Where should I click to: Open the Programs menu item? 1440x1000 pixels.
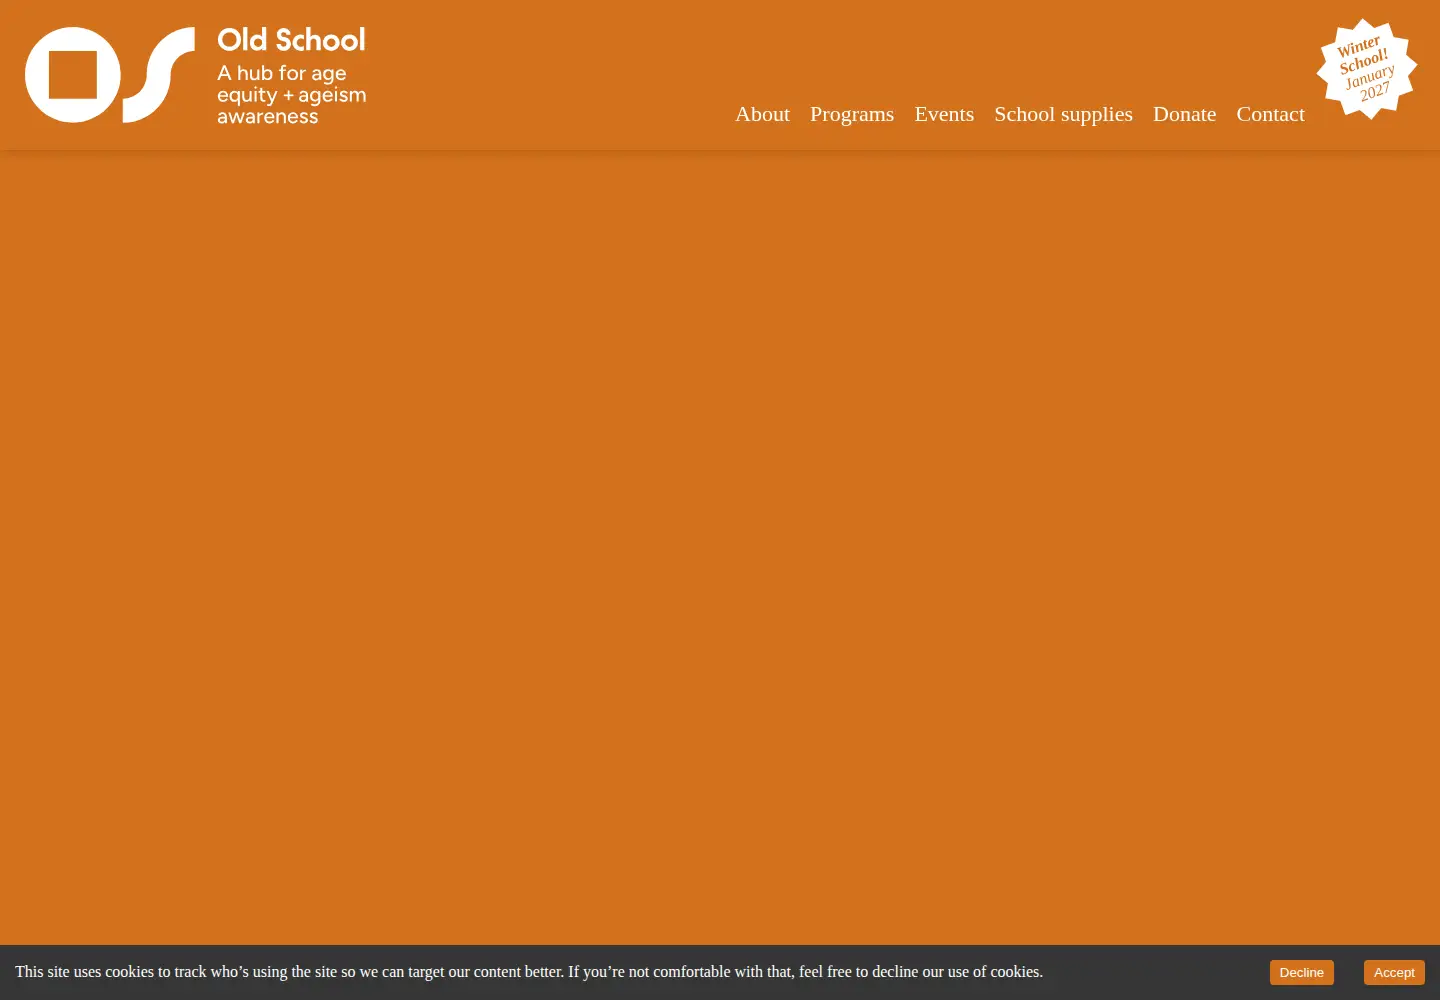(x=852, y=114)
